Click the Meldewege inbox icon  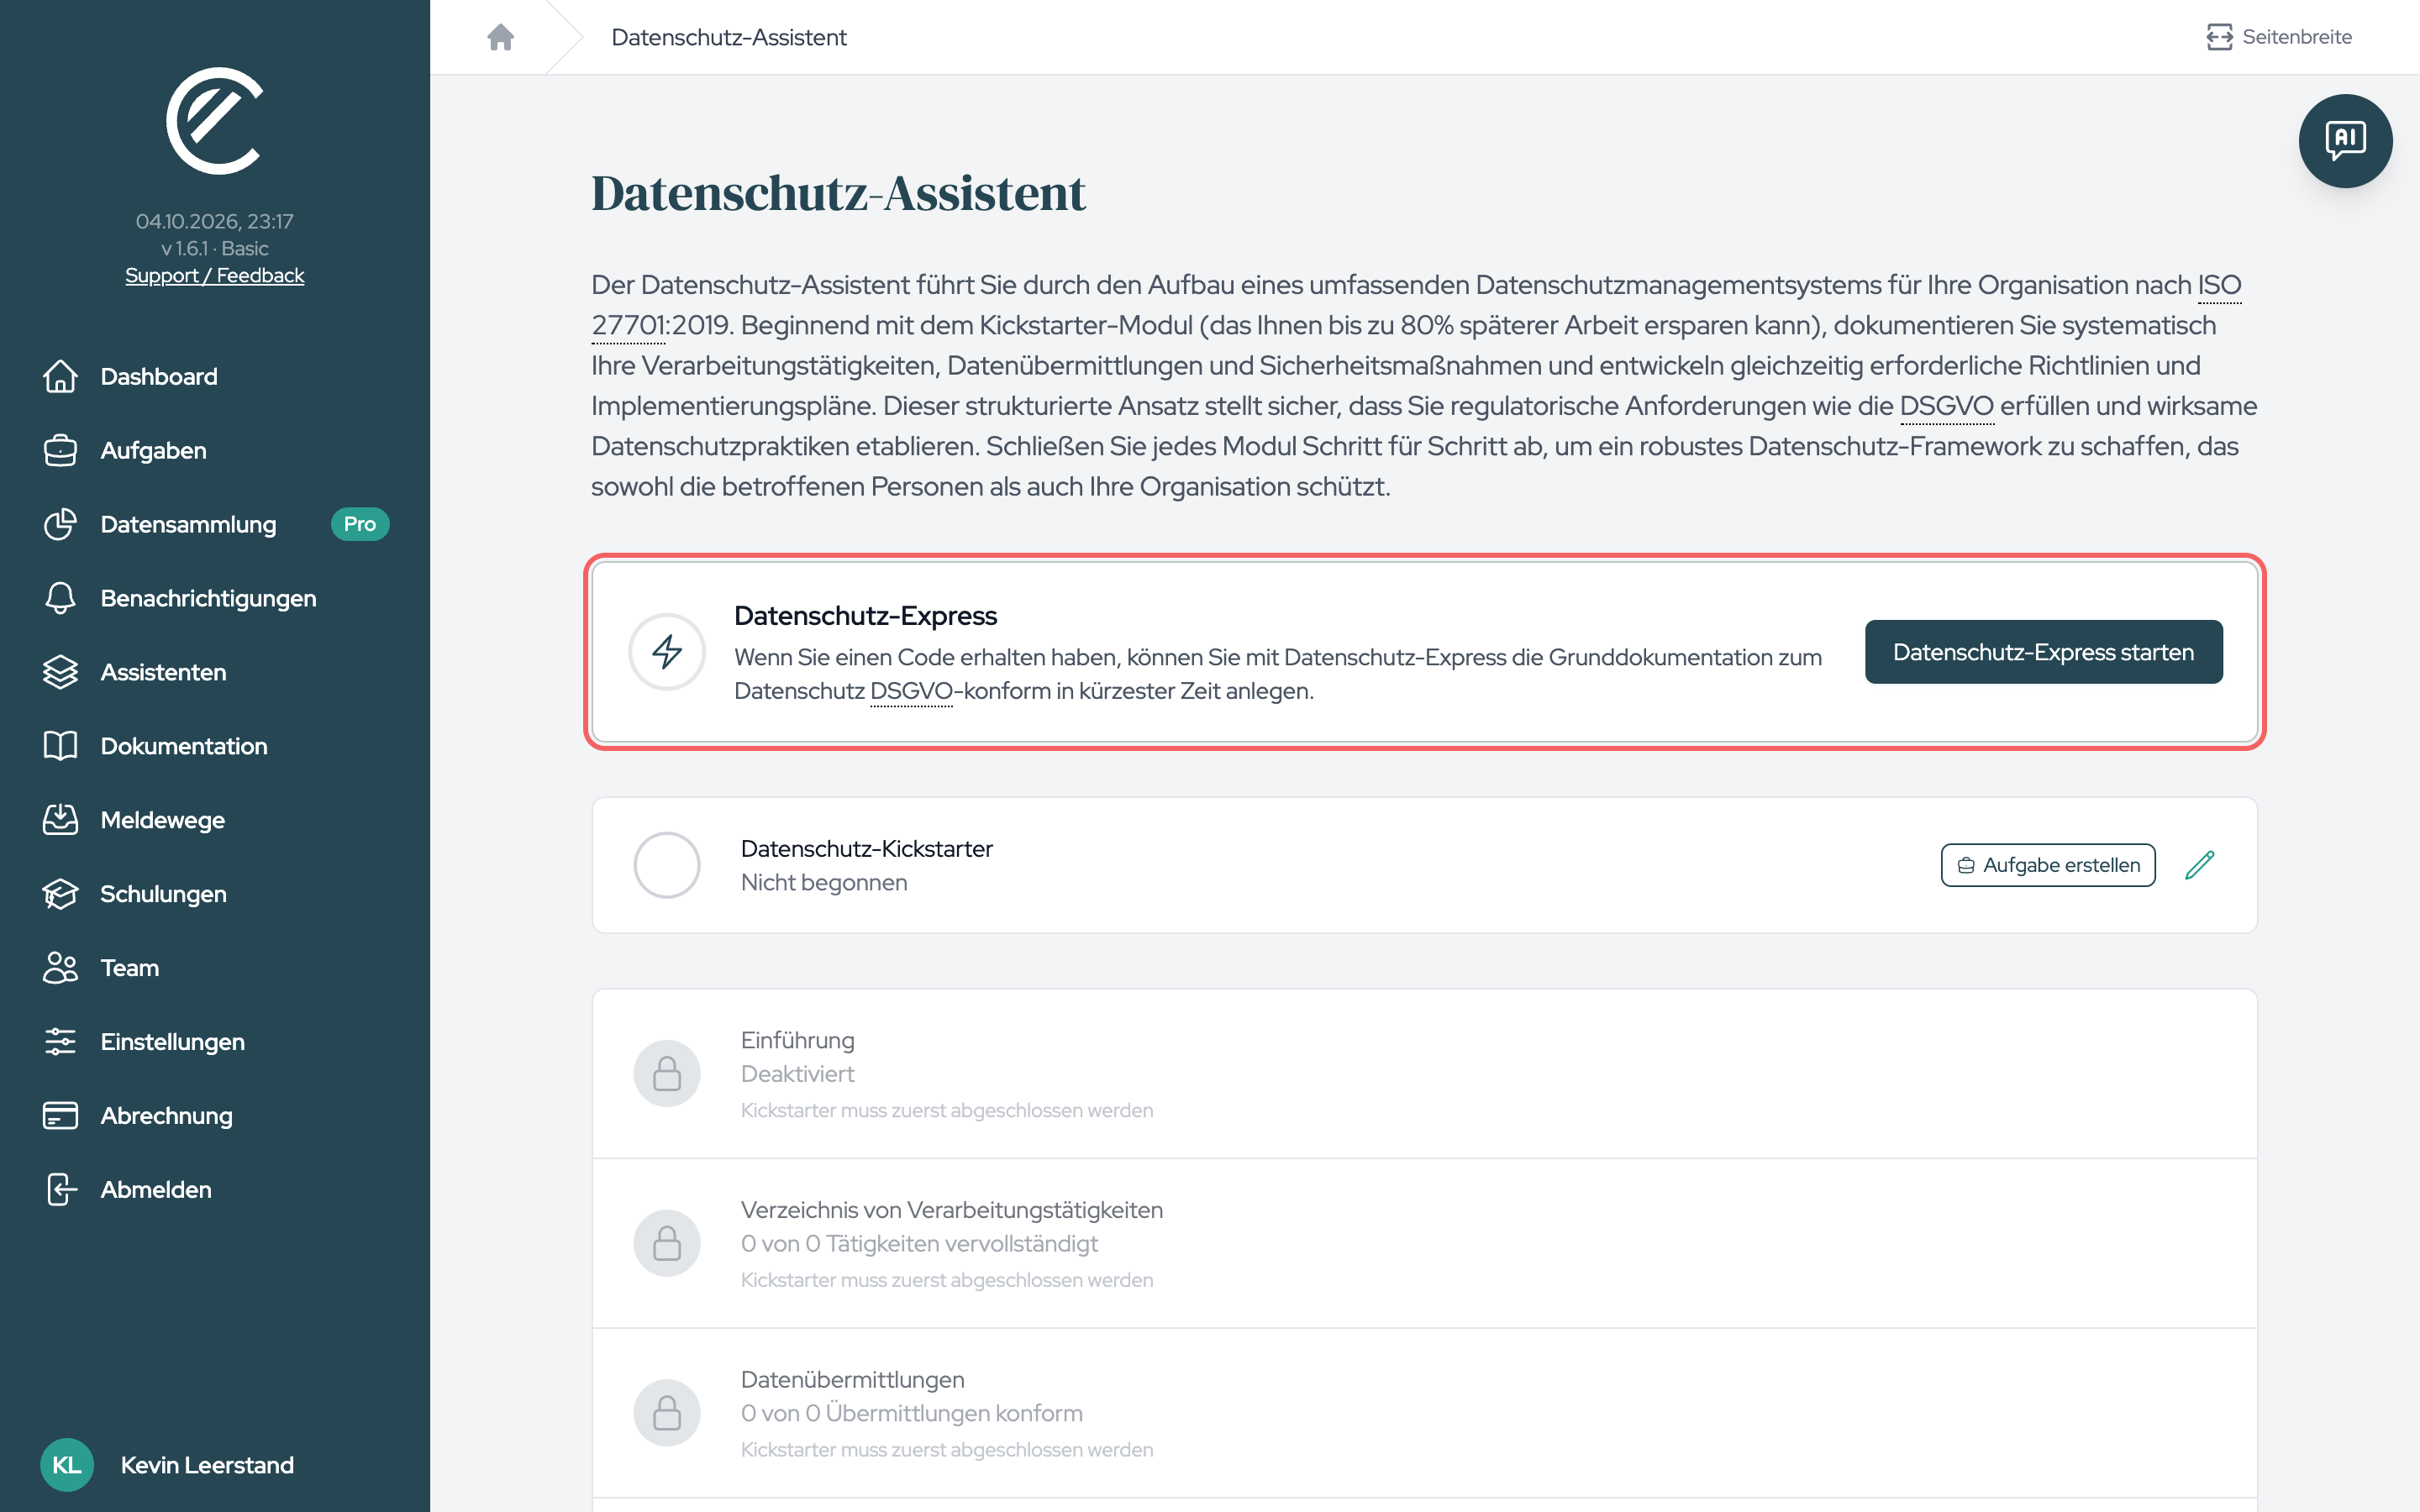(x=60, y=820)
